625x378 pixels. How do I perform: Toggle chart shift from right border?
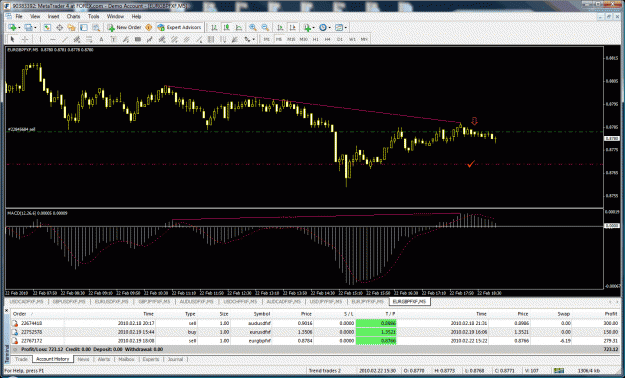293,28
